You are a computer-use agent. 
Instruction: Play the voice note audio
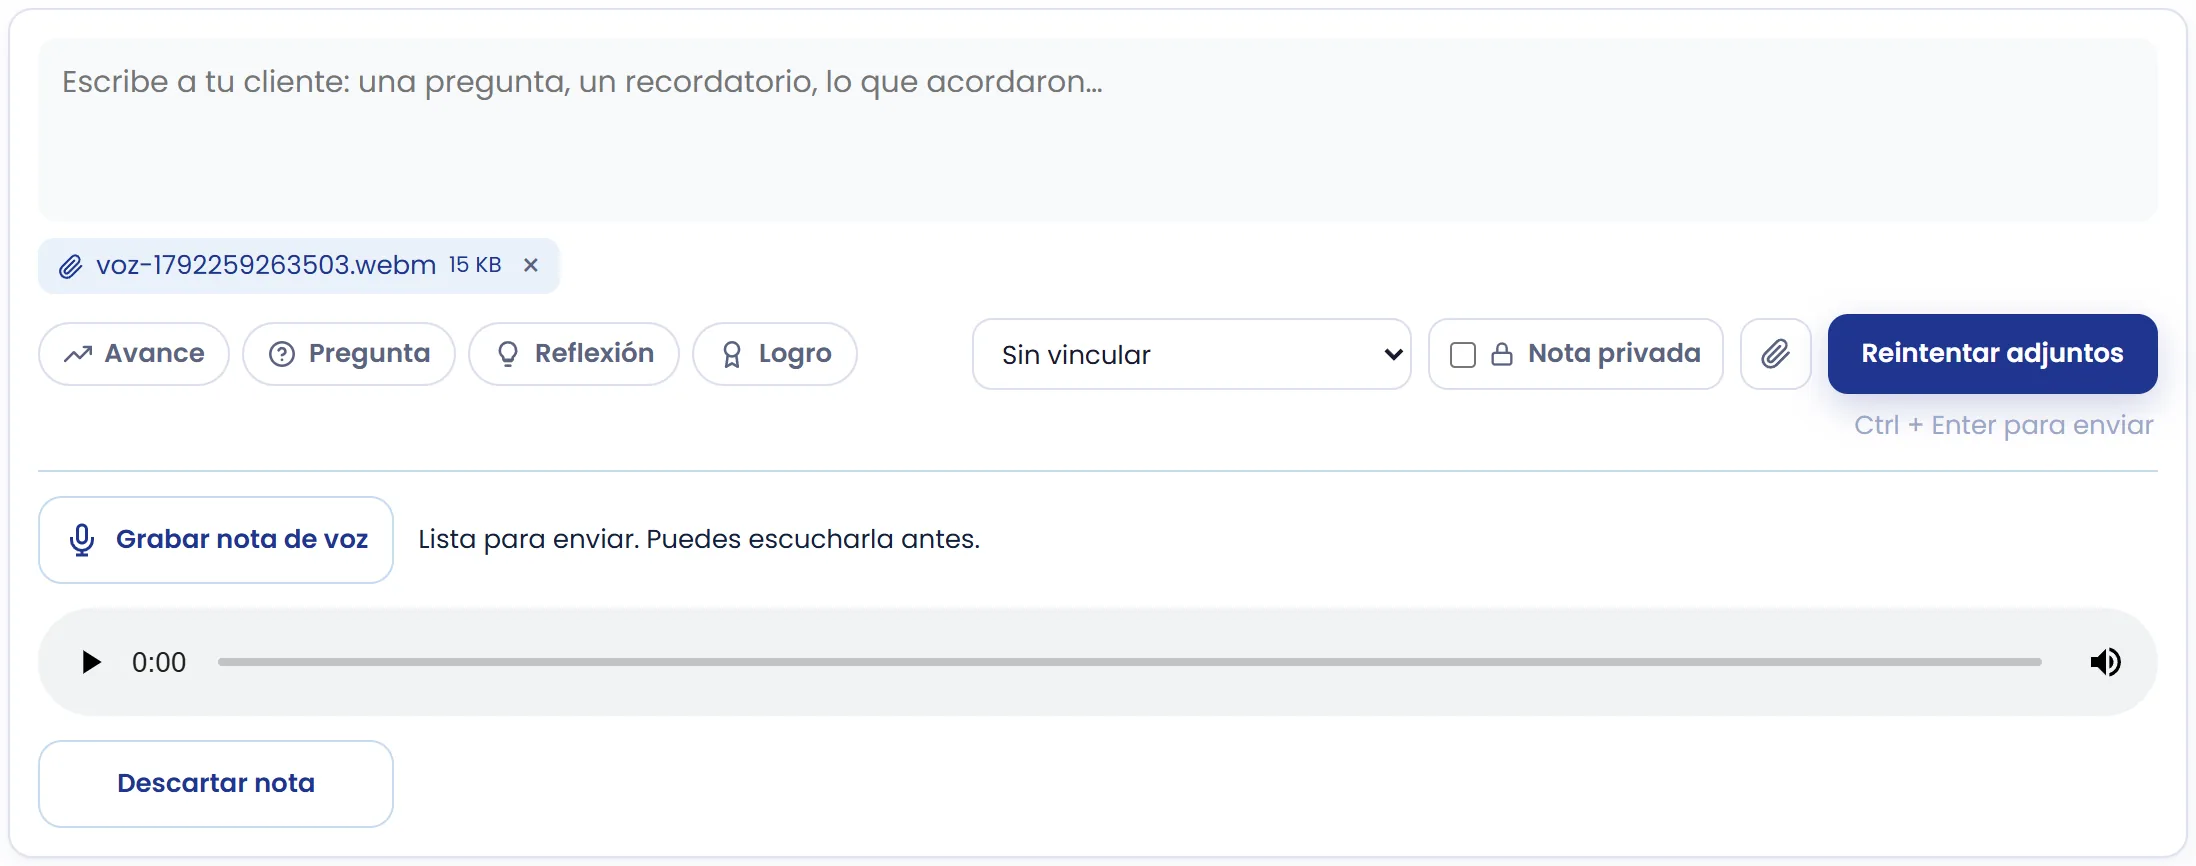click(91, 662)
